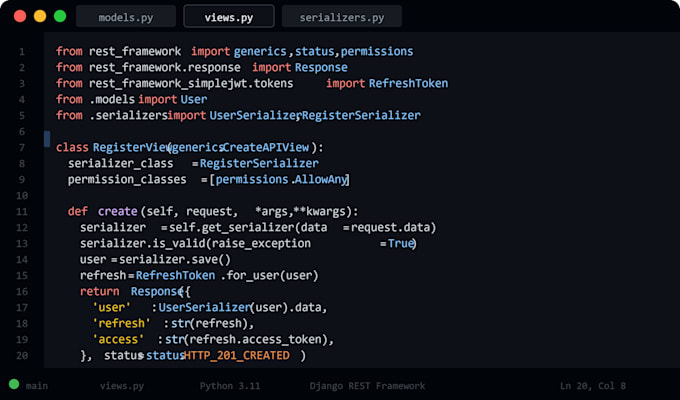Click line number 11 in the gutter
680x400 pixels.
pyautogui.click(x=22, y=212)
